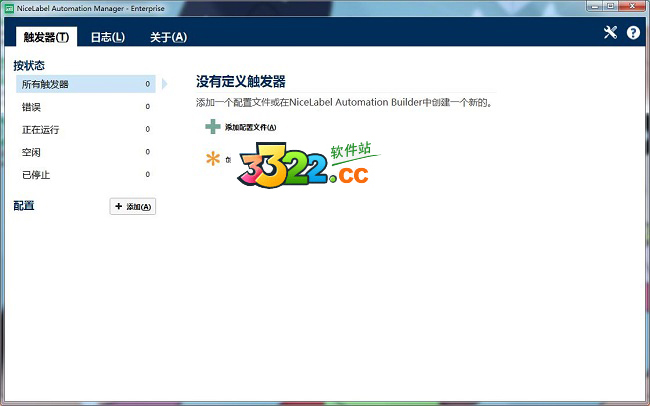
Task: Click the arrow beside 所有触发器
Action: click(165, 84)
